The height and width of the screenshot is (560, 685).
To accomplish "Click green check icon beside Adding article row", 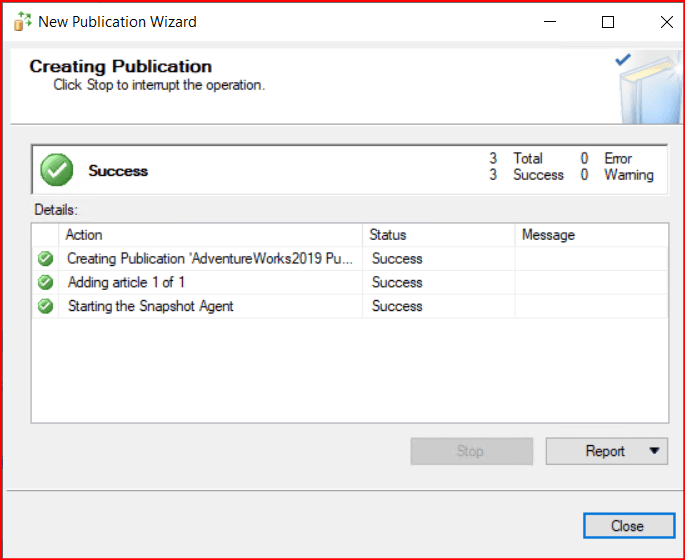I will pos(45,283).
